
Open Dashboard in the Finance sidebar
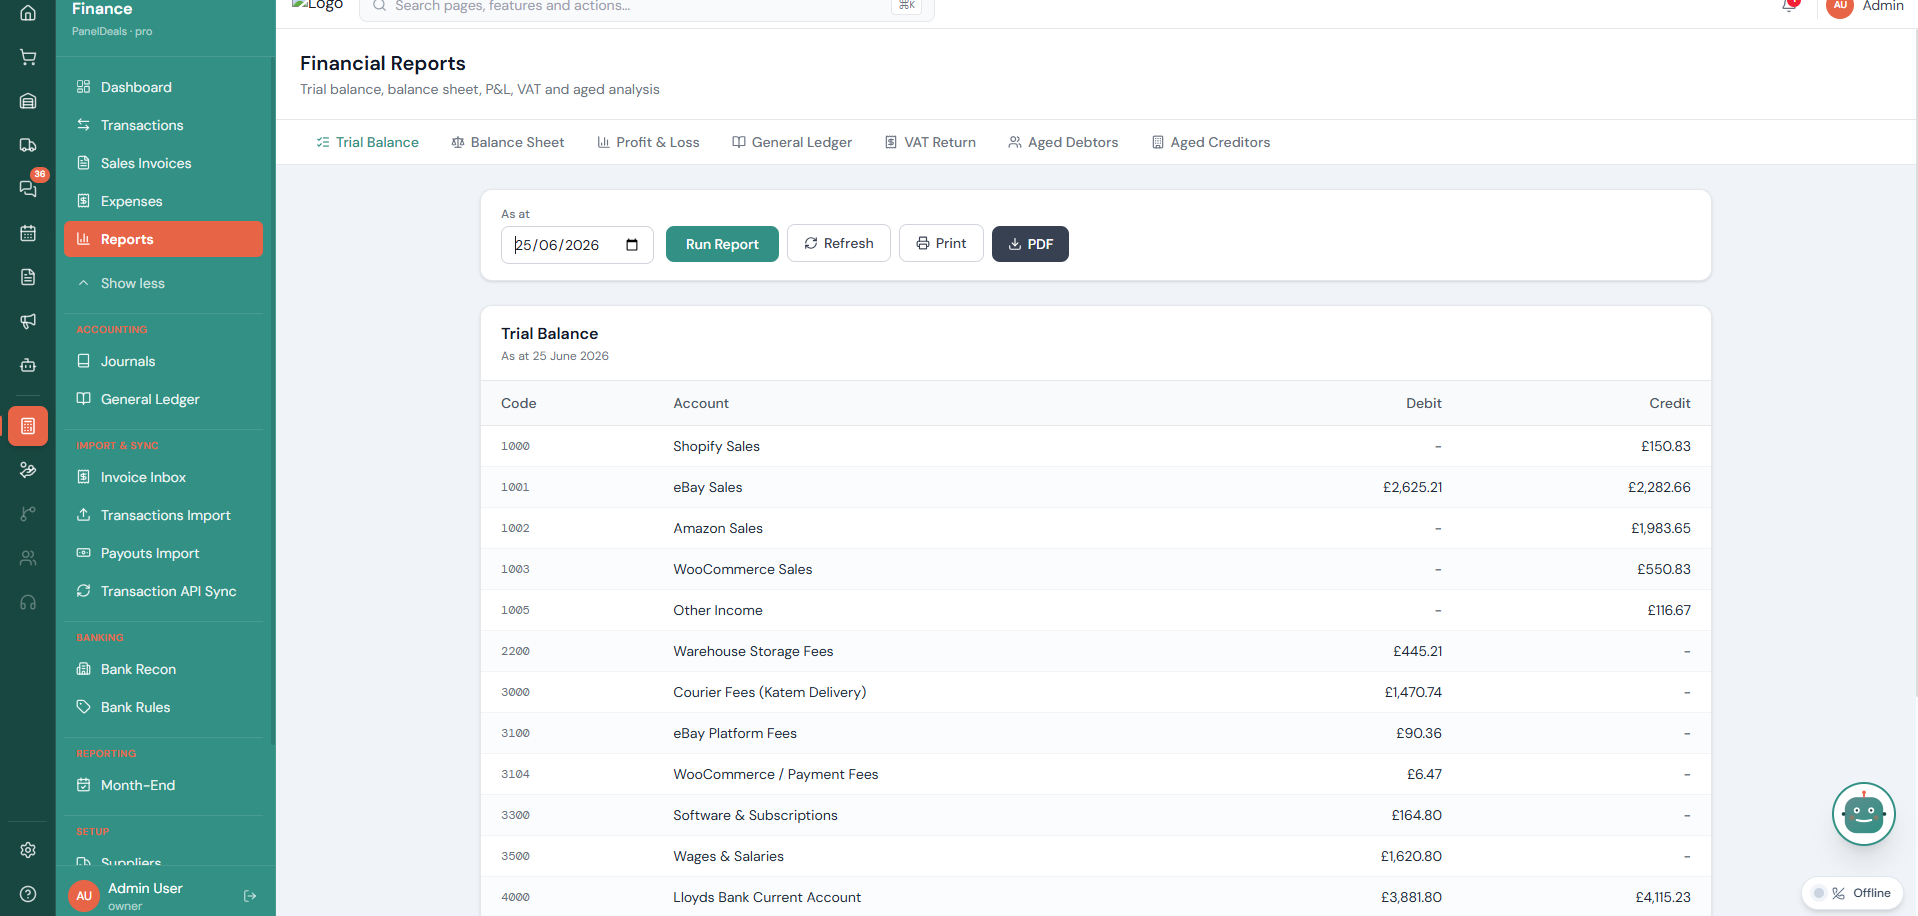[x=163, y=87]
